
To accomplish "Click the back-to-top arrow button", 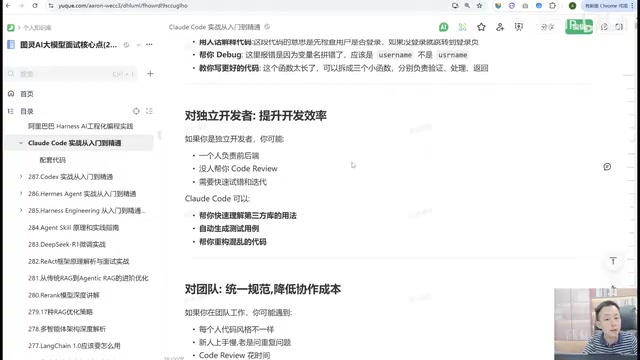I will coord(613,261).
